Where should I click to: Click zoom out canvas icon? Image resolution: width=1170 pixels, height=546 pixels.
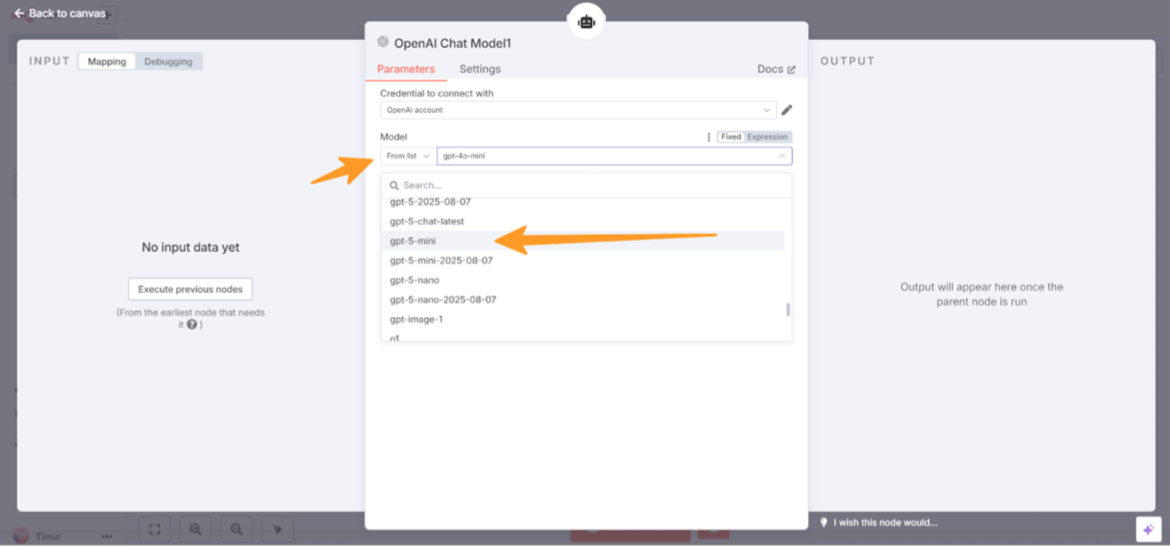tap(237, 529)
